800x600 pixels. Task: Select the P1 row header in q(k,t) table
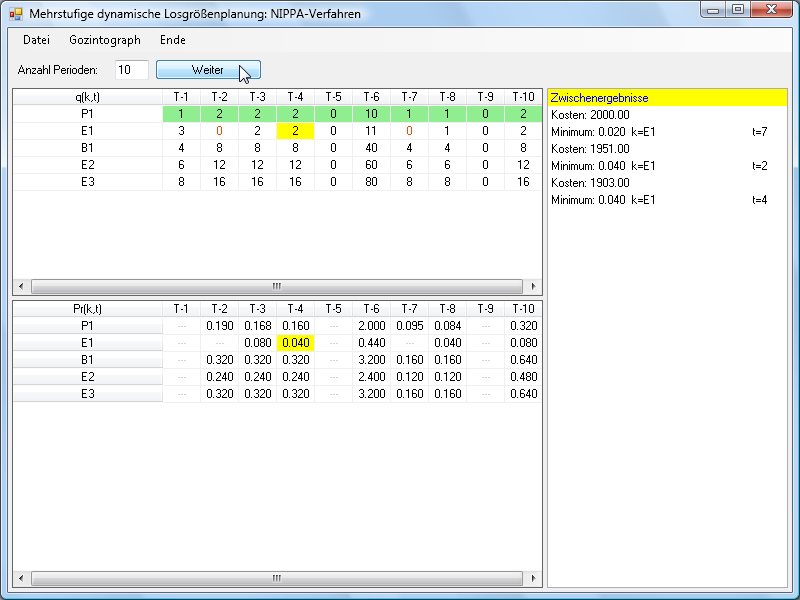click(x=87, y=114)
